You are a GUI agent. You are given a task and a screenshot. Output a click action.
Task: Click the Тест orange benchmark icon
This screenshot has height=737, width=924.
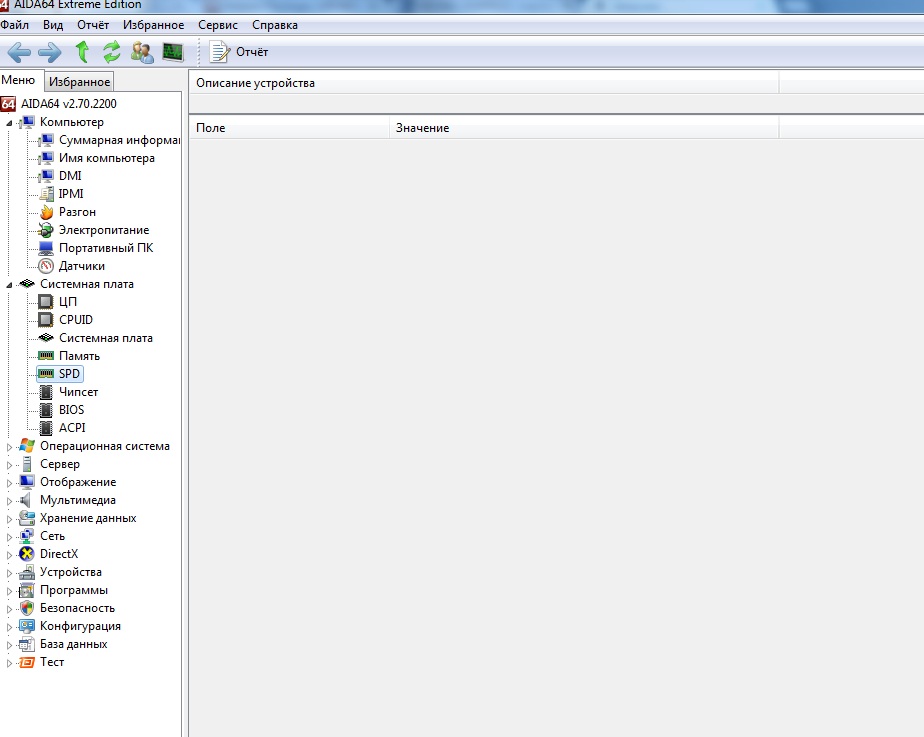click(x=27, y=662)
